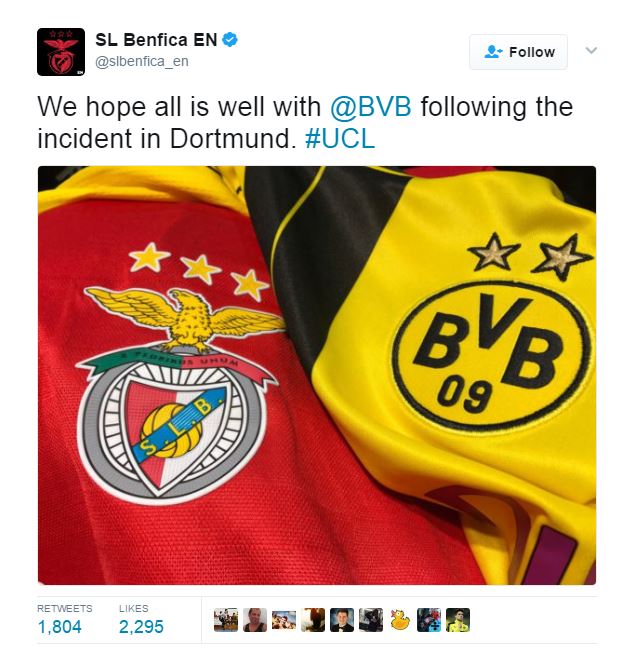Open the liker avatar left of the duck
Screen dimensions: 635x652
click(x=371, y=620)
